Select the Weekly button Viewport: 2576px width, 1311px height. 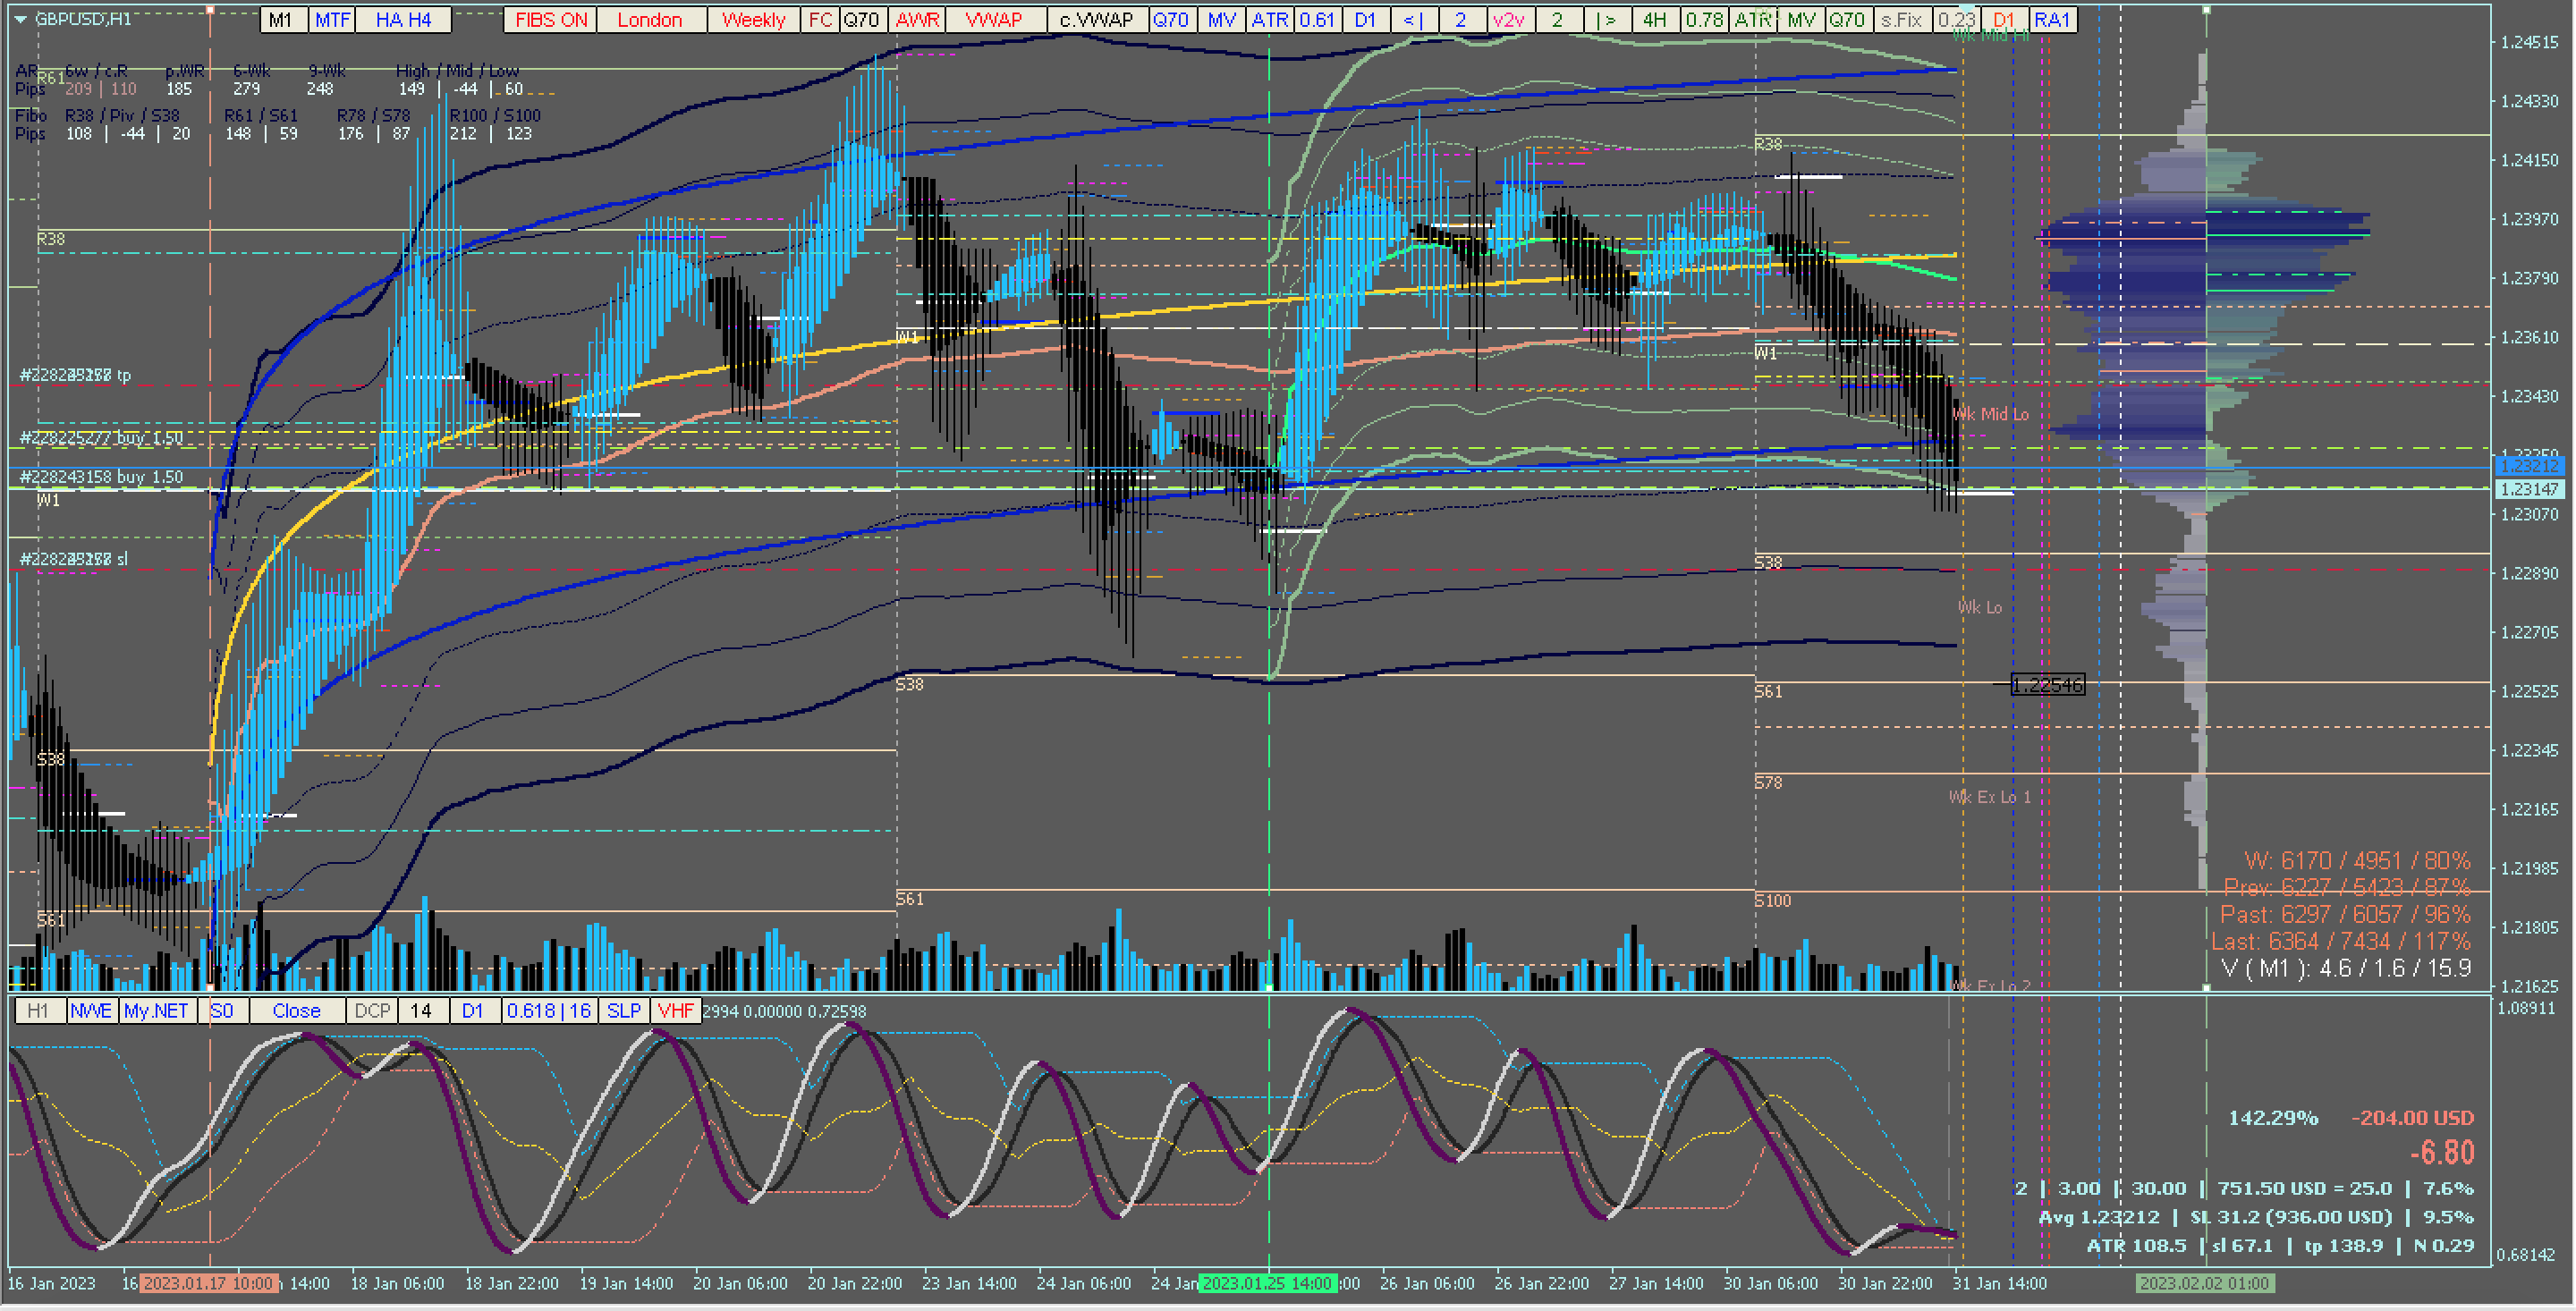tap(753, 20)
